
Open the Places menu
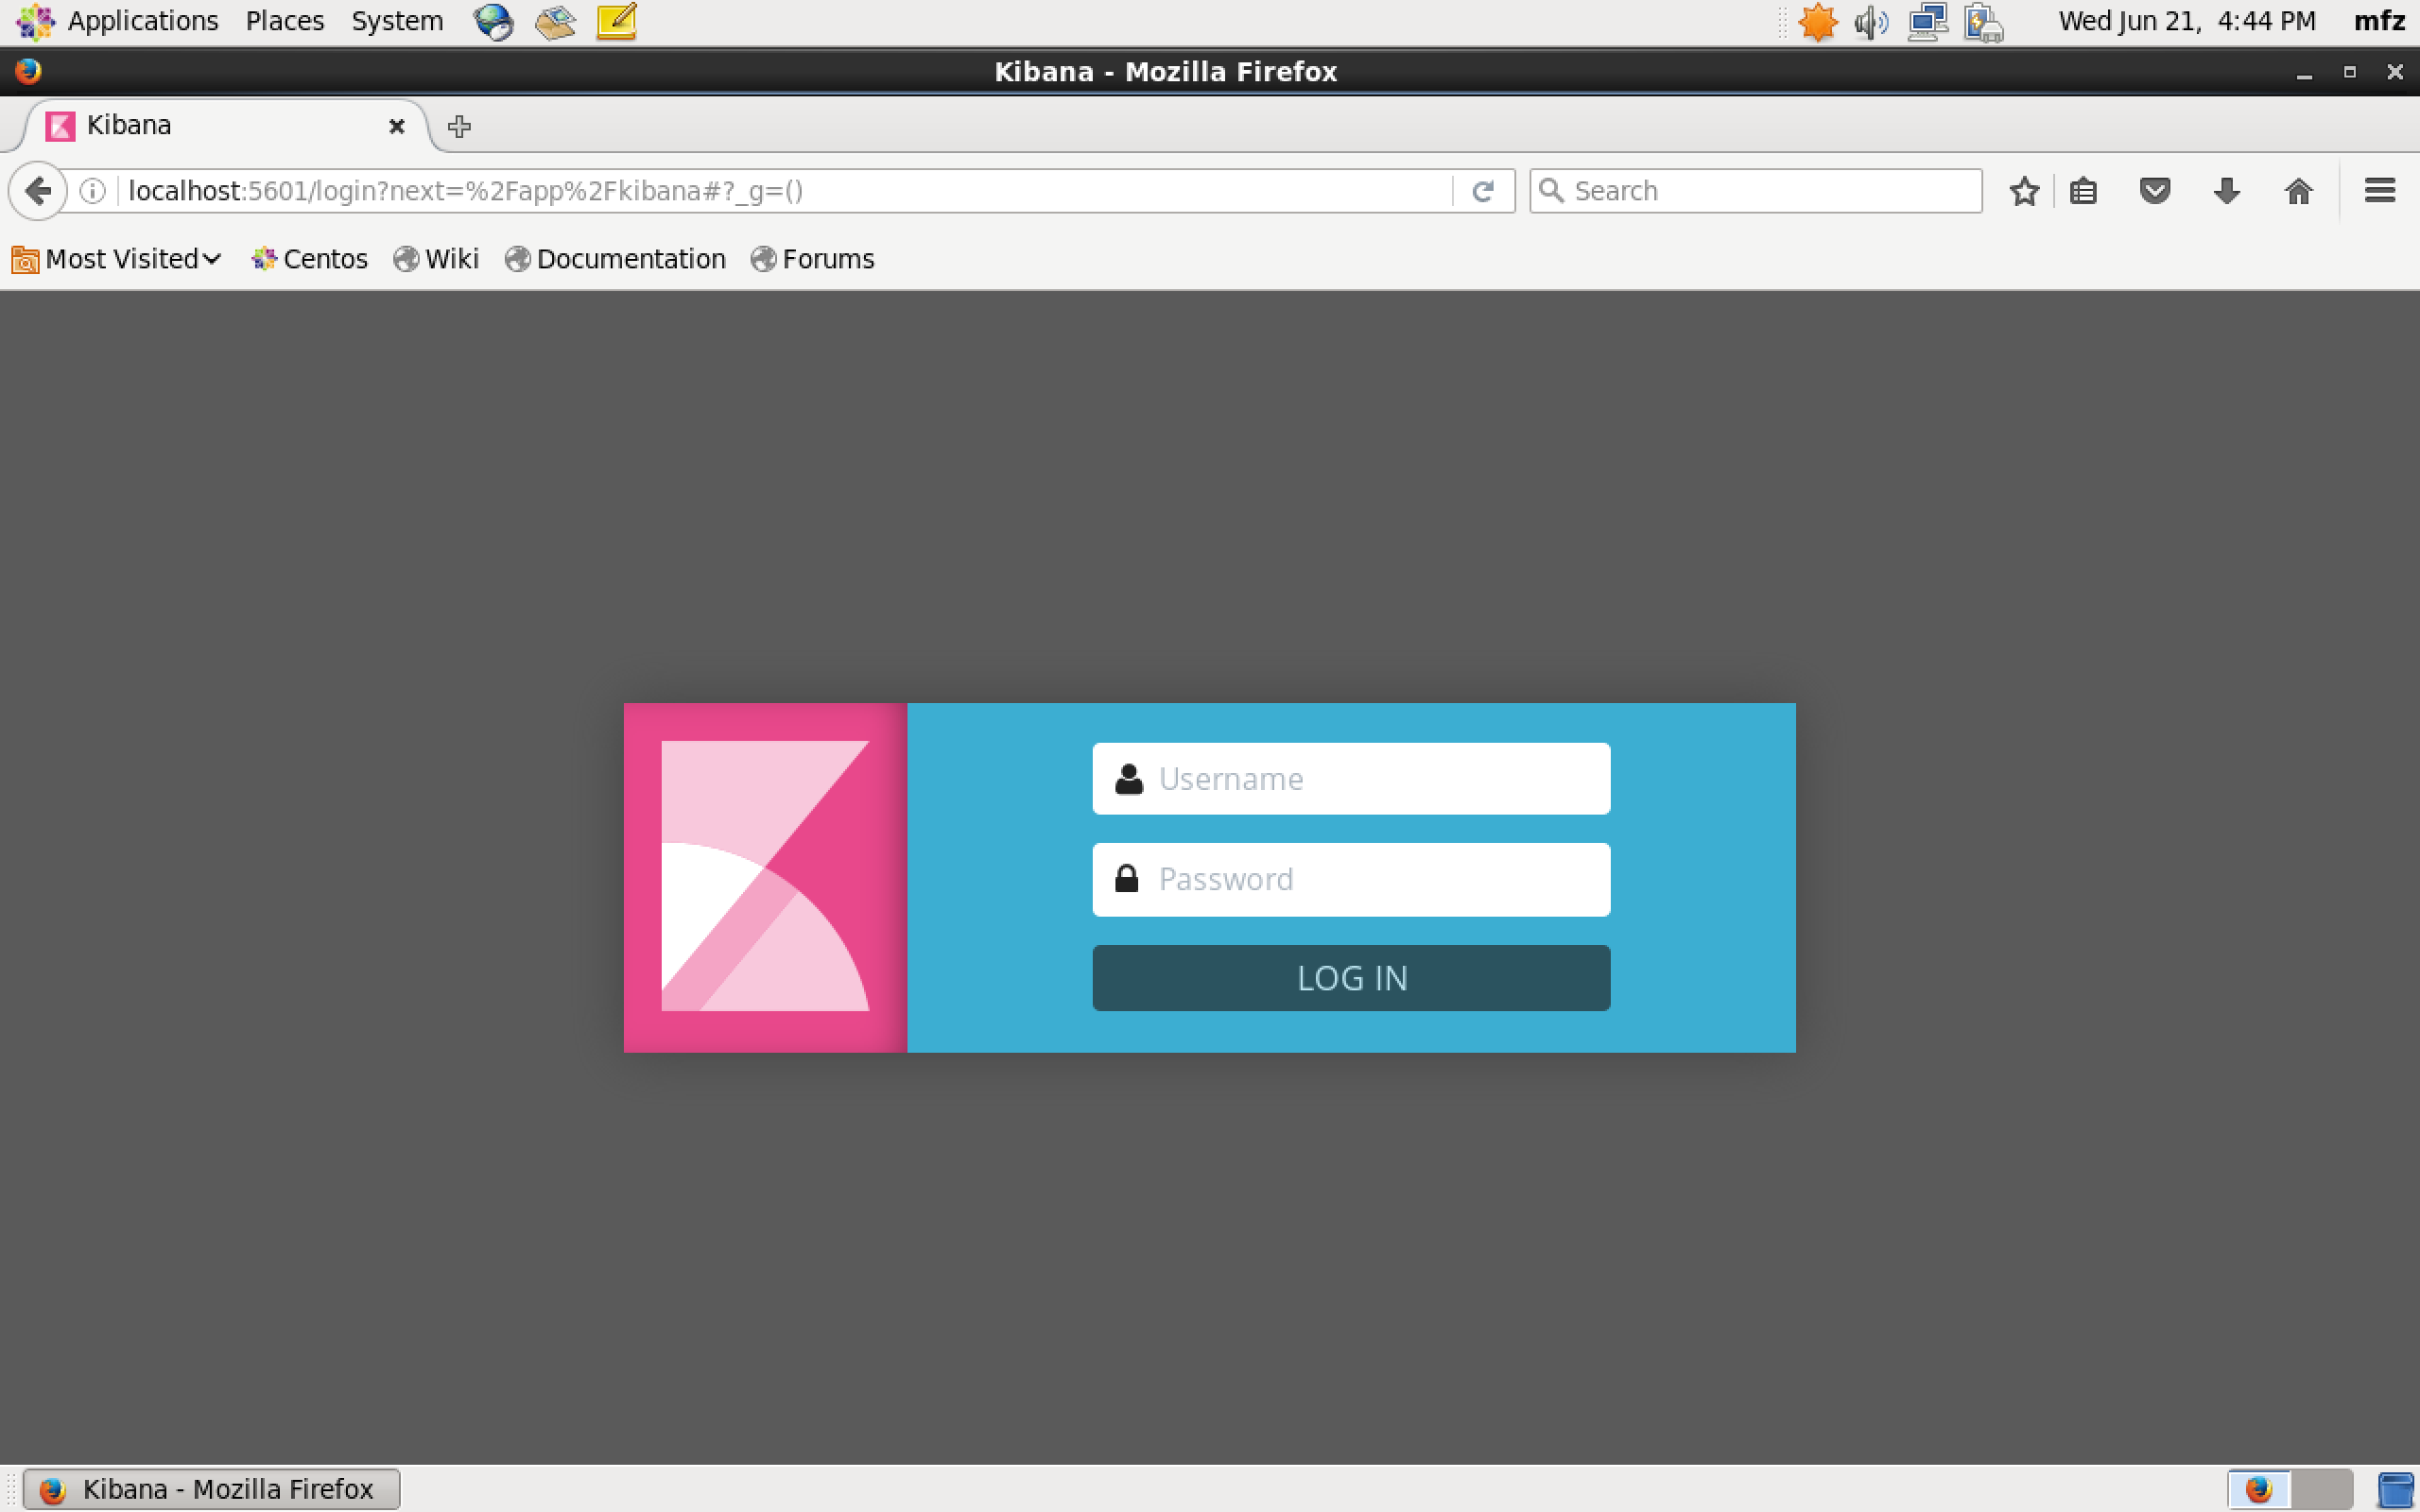285,21
